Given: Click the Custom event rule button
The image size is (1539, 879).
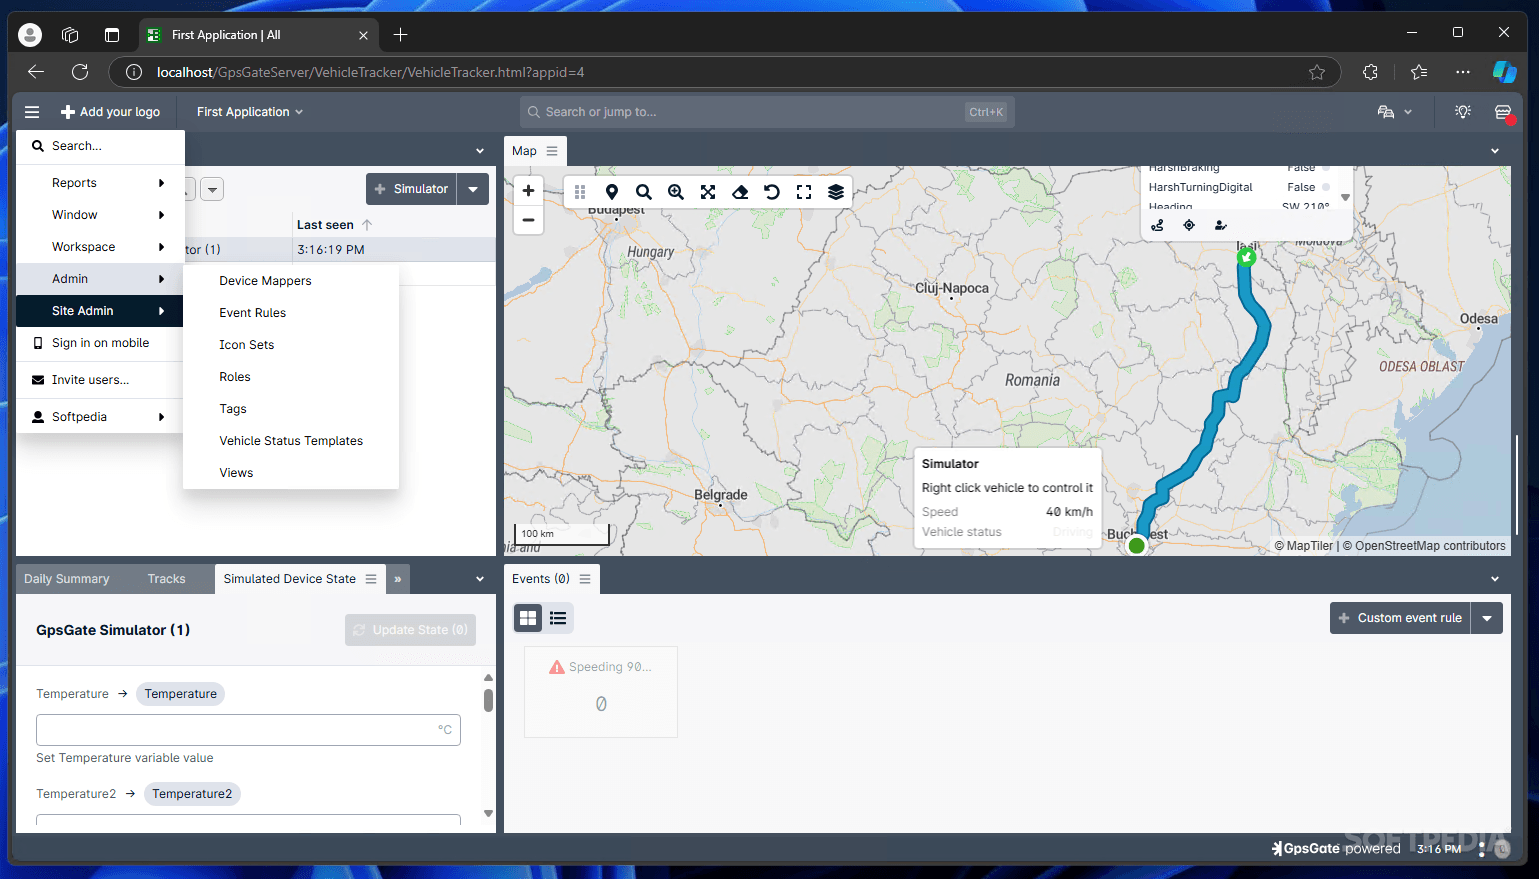Looking at the screenshot, I should [1400, 618].
